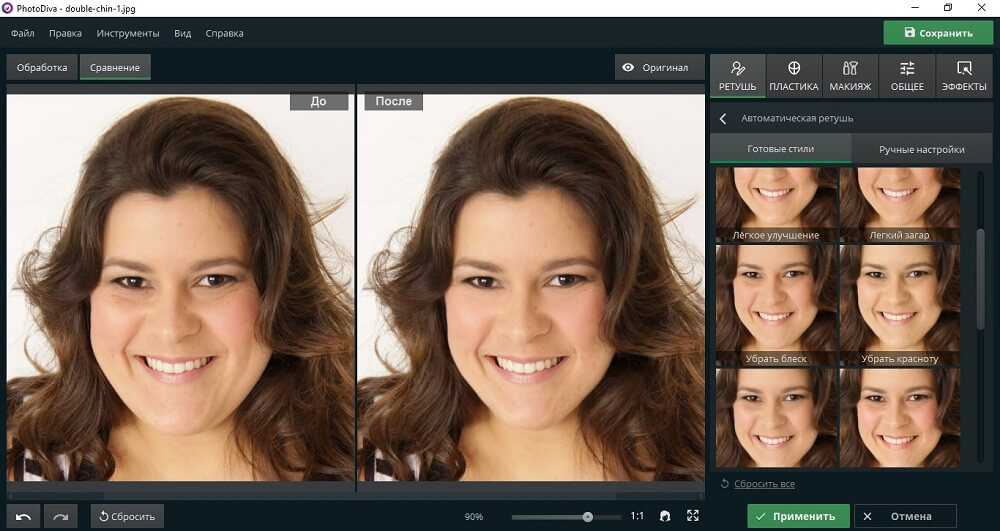This screenshot has width=1000, height=531.
Task: Click the redo arrow button
Action: coord(61,516)
